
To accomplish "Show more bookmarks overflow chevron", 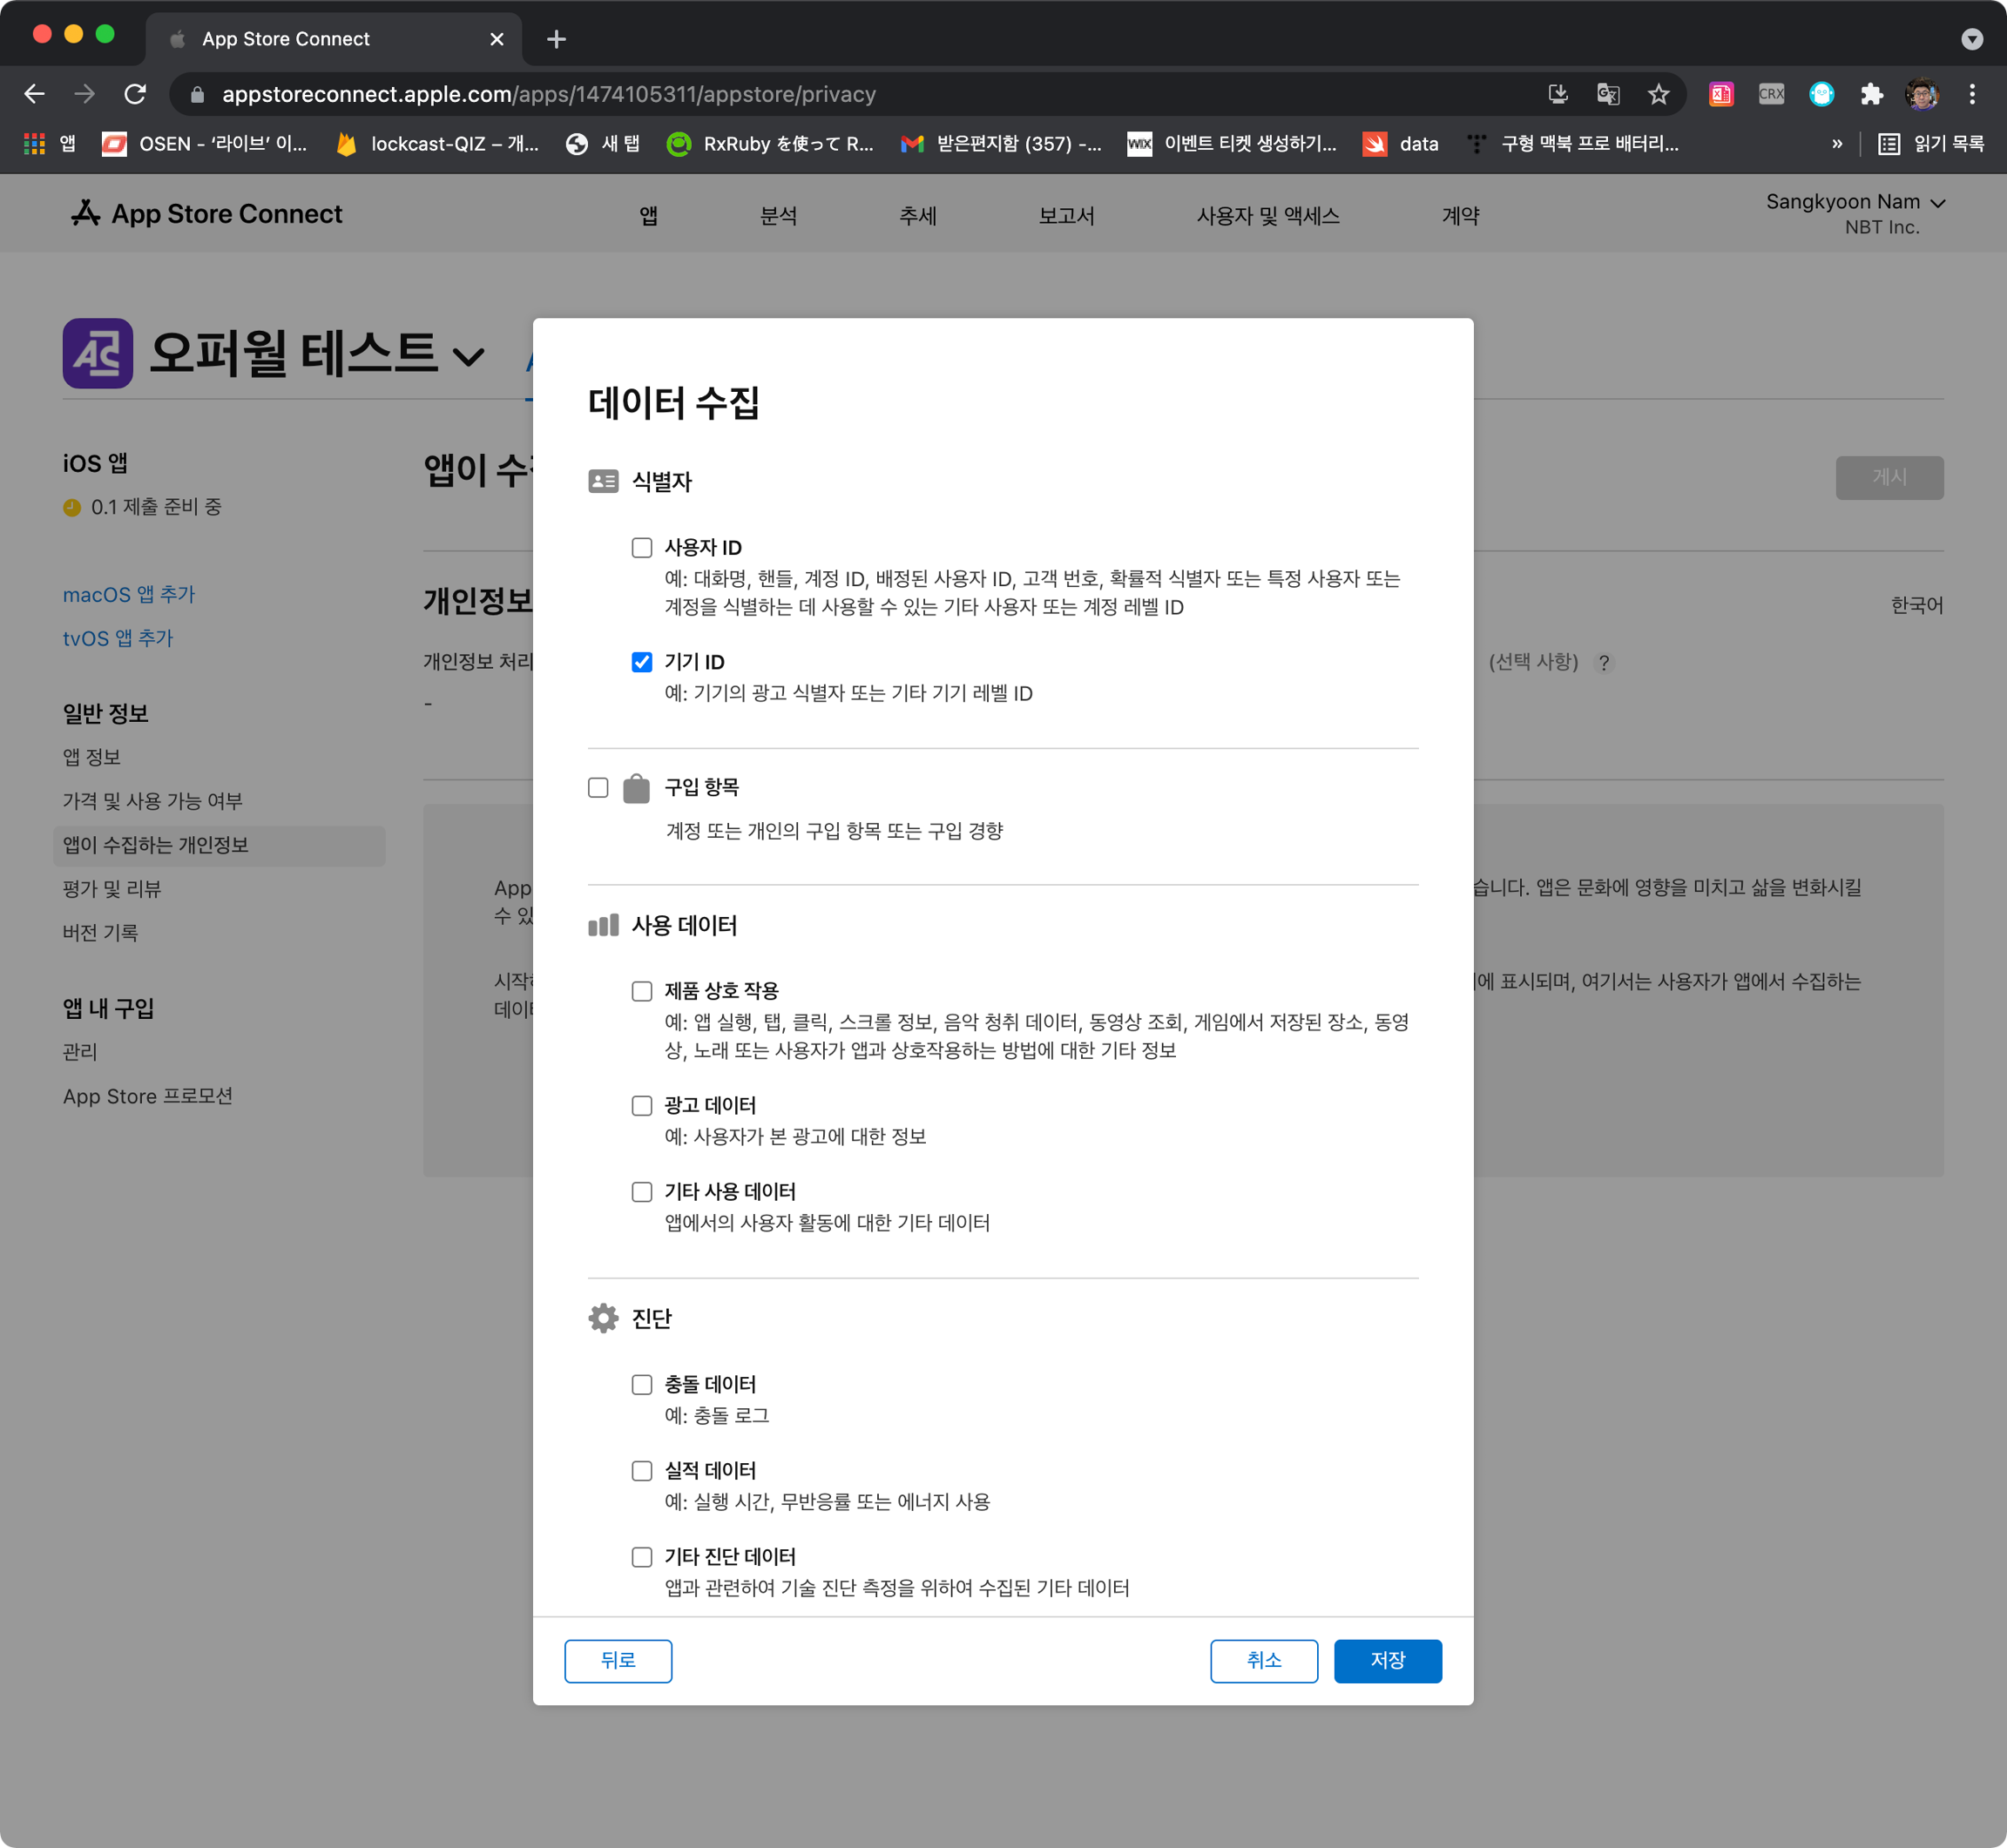I will pyautogui.click(x=1836, y=144).
